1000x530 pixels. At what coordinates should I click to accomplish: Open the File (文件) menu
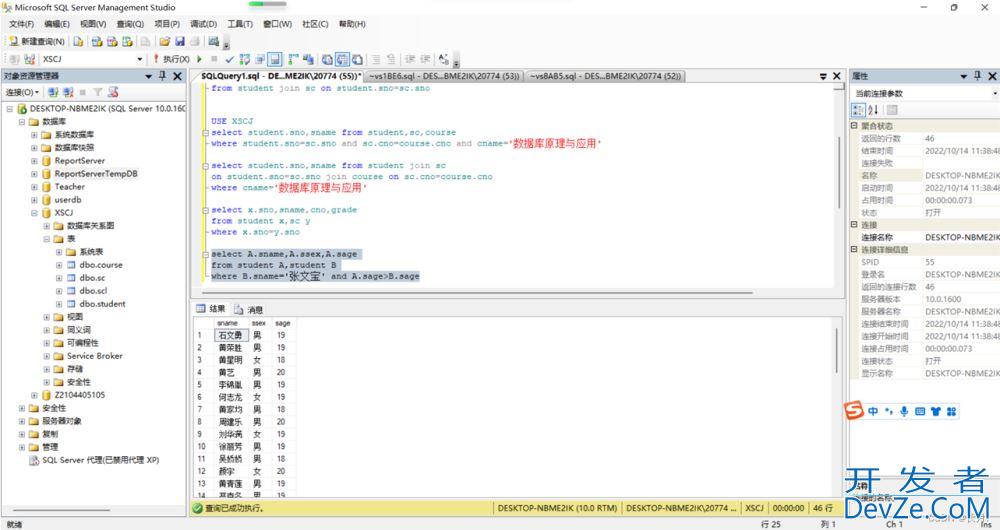tap(21, 24)
